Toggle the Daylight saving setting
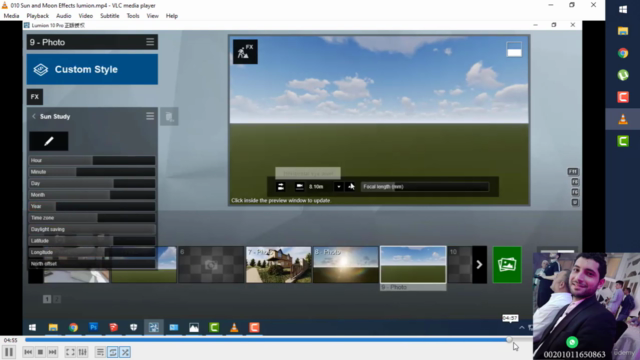The height and width of the screenshot is (360, 640). tap(92, 229)
